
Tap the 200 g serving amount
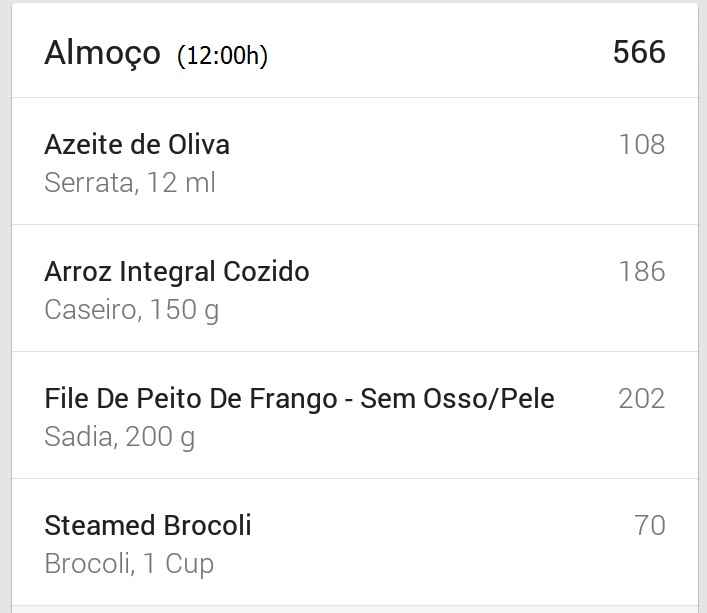click(x=160, y=437)
